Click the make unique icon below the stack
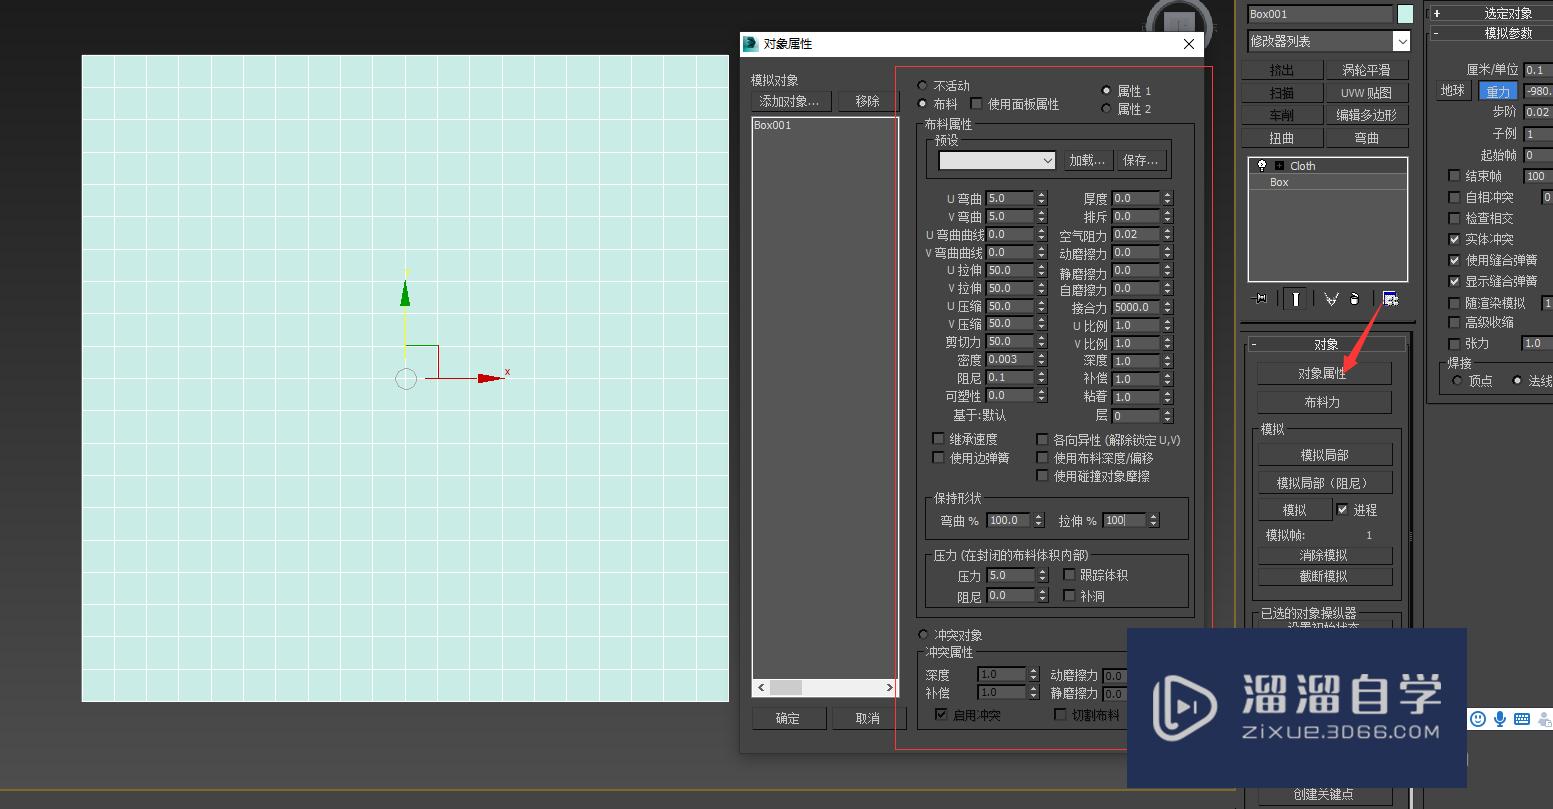Image resolution: width=1553 pixels, height=809 pixels. click(1331, 298)
